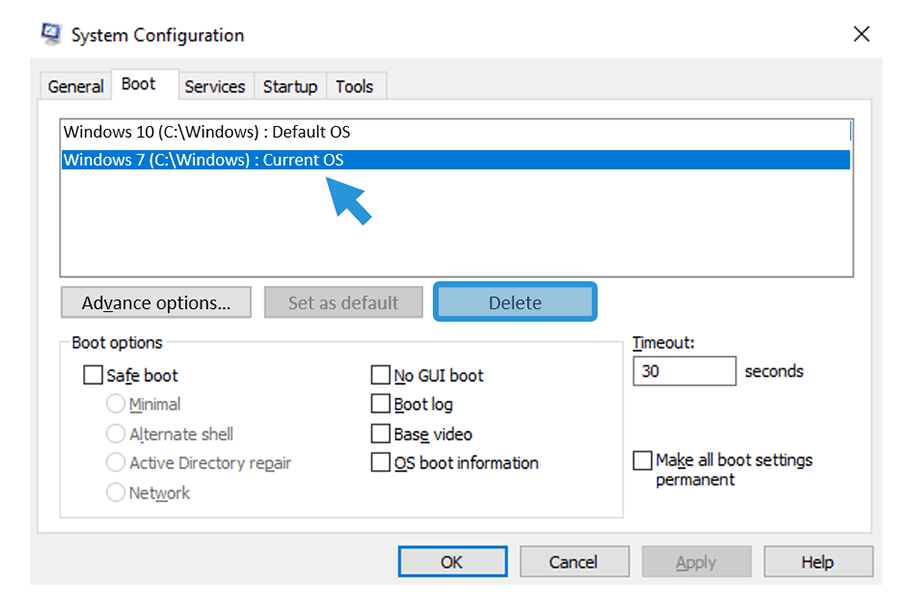Open the Services tab
This screenshot has width=902, height=600.
[215, 86]
